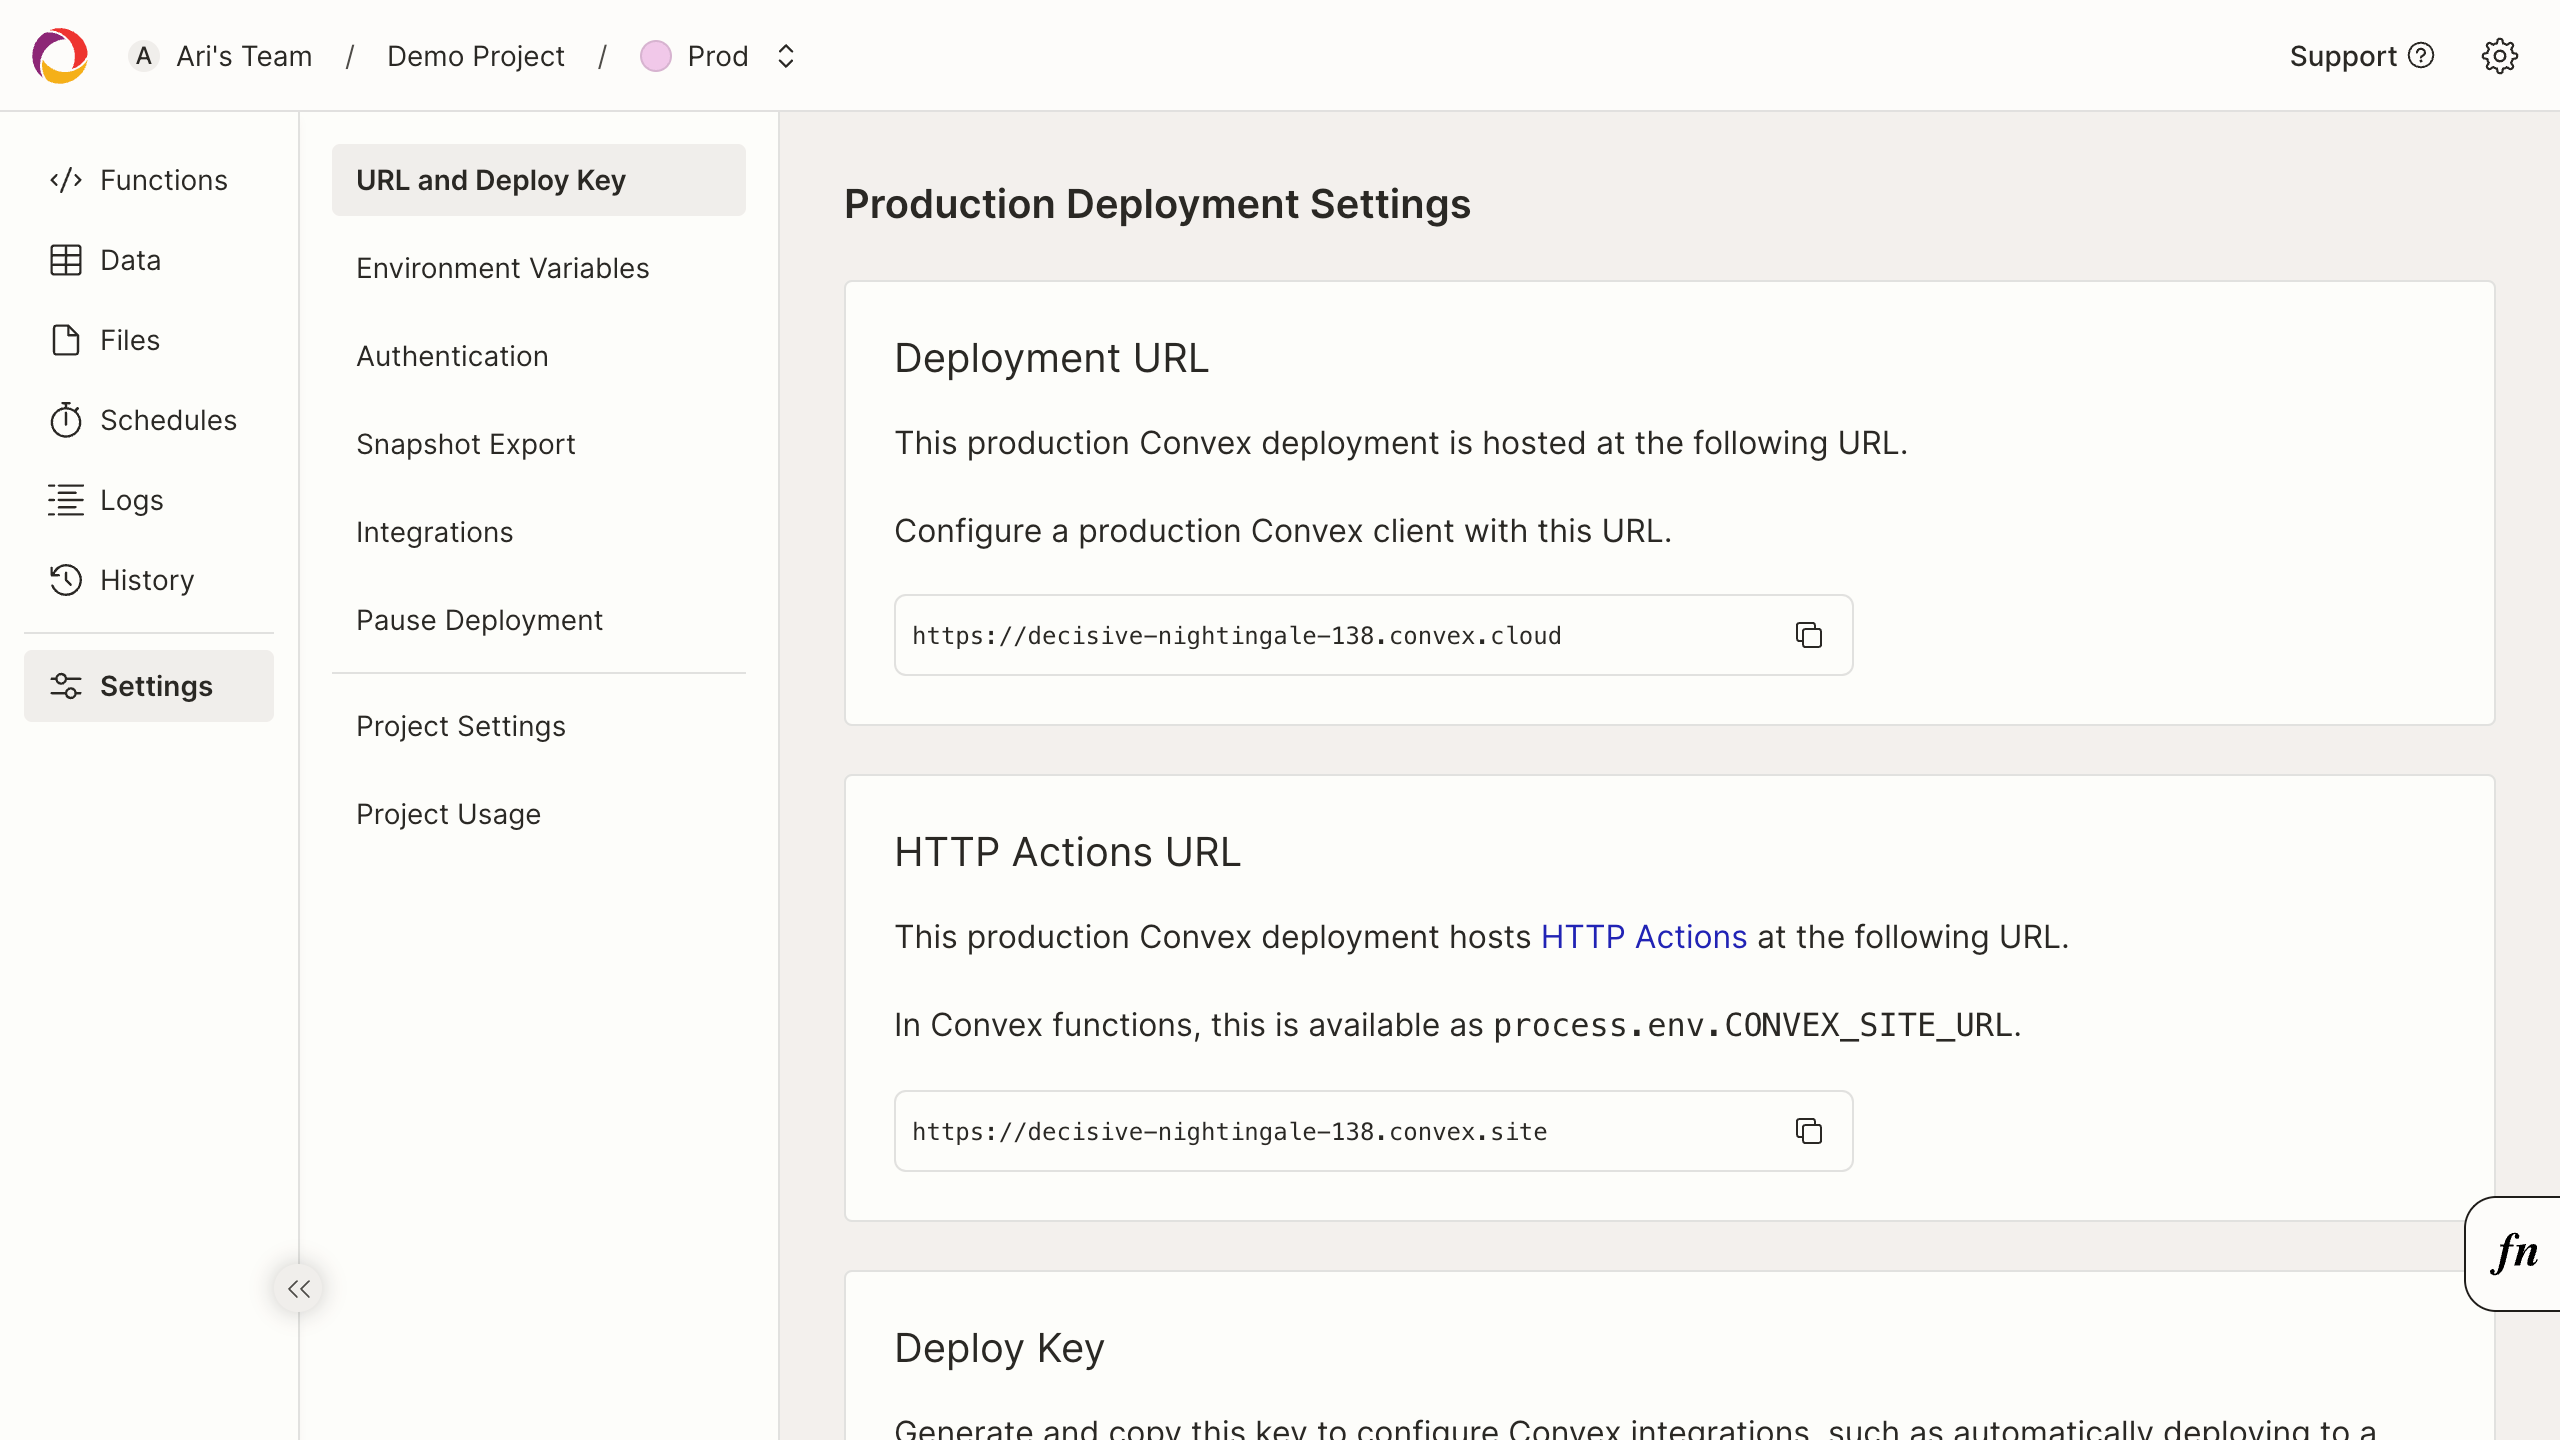Click the Deploy Key heading
2560x1440 pixels.
[999, 1348]
